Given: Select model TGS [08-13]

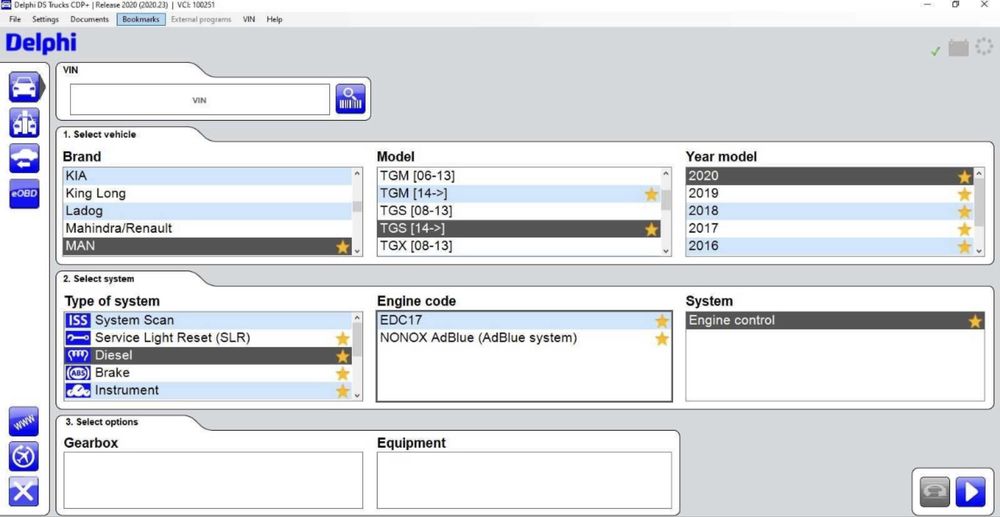Looking at the screenshot, I should pyautogui.click(x=519, y=210).
